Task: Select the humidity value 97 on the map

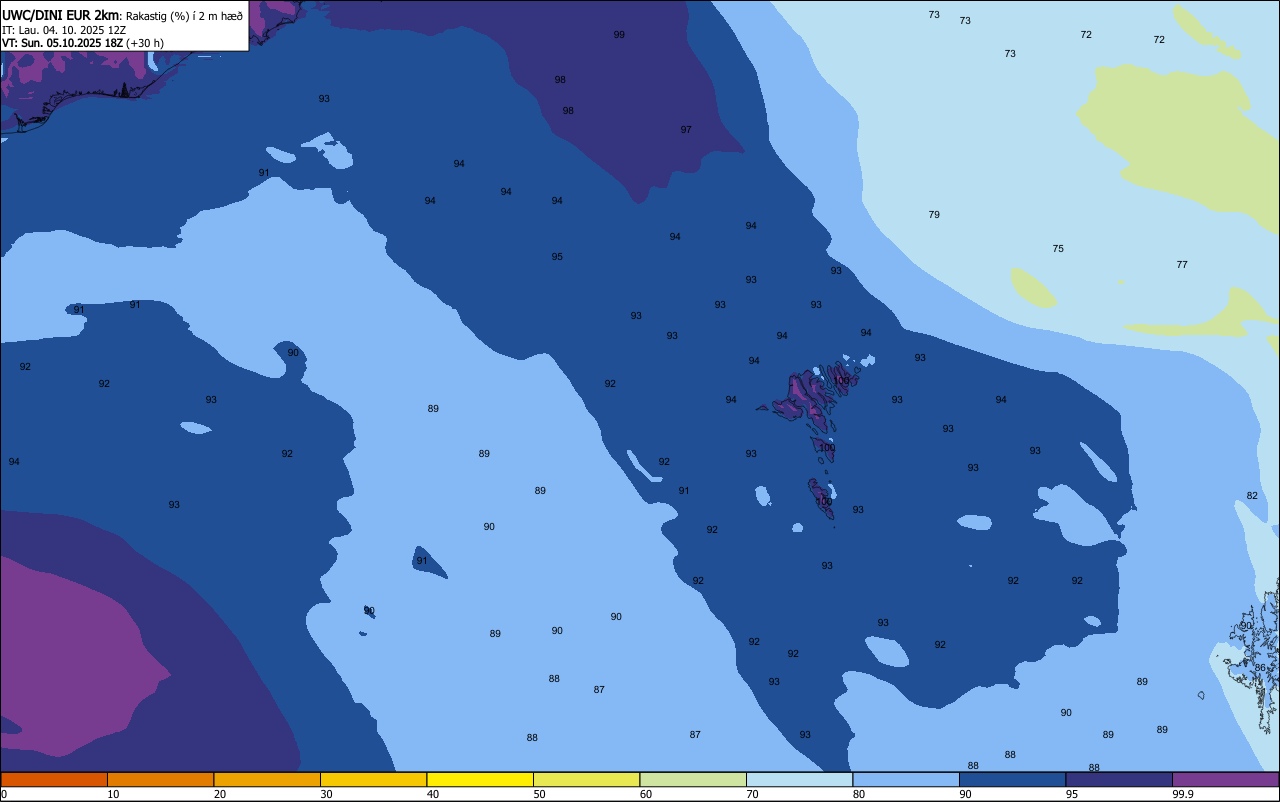Action: 686,130
